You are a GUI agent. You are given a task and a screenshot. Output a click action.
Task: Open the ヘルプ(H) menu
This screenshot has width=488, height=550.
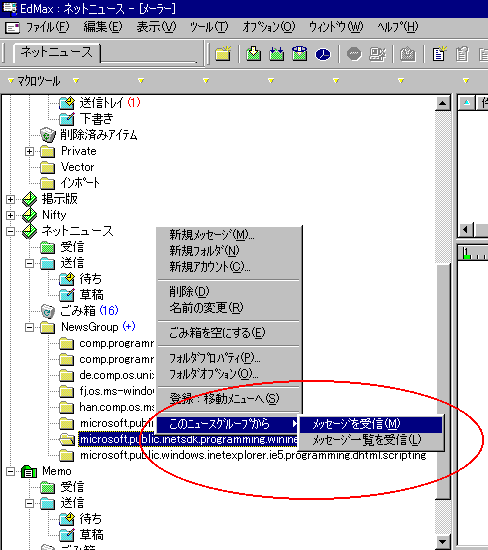coord(398,27)
